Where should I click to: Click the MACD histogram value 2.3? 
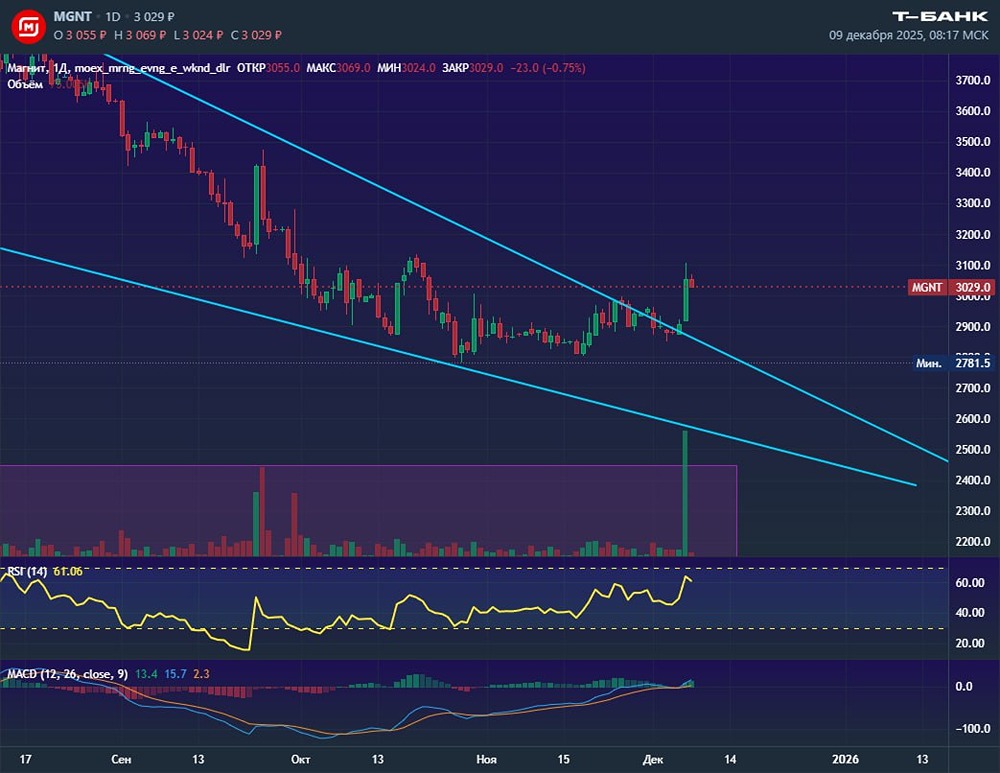201,674
